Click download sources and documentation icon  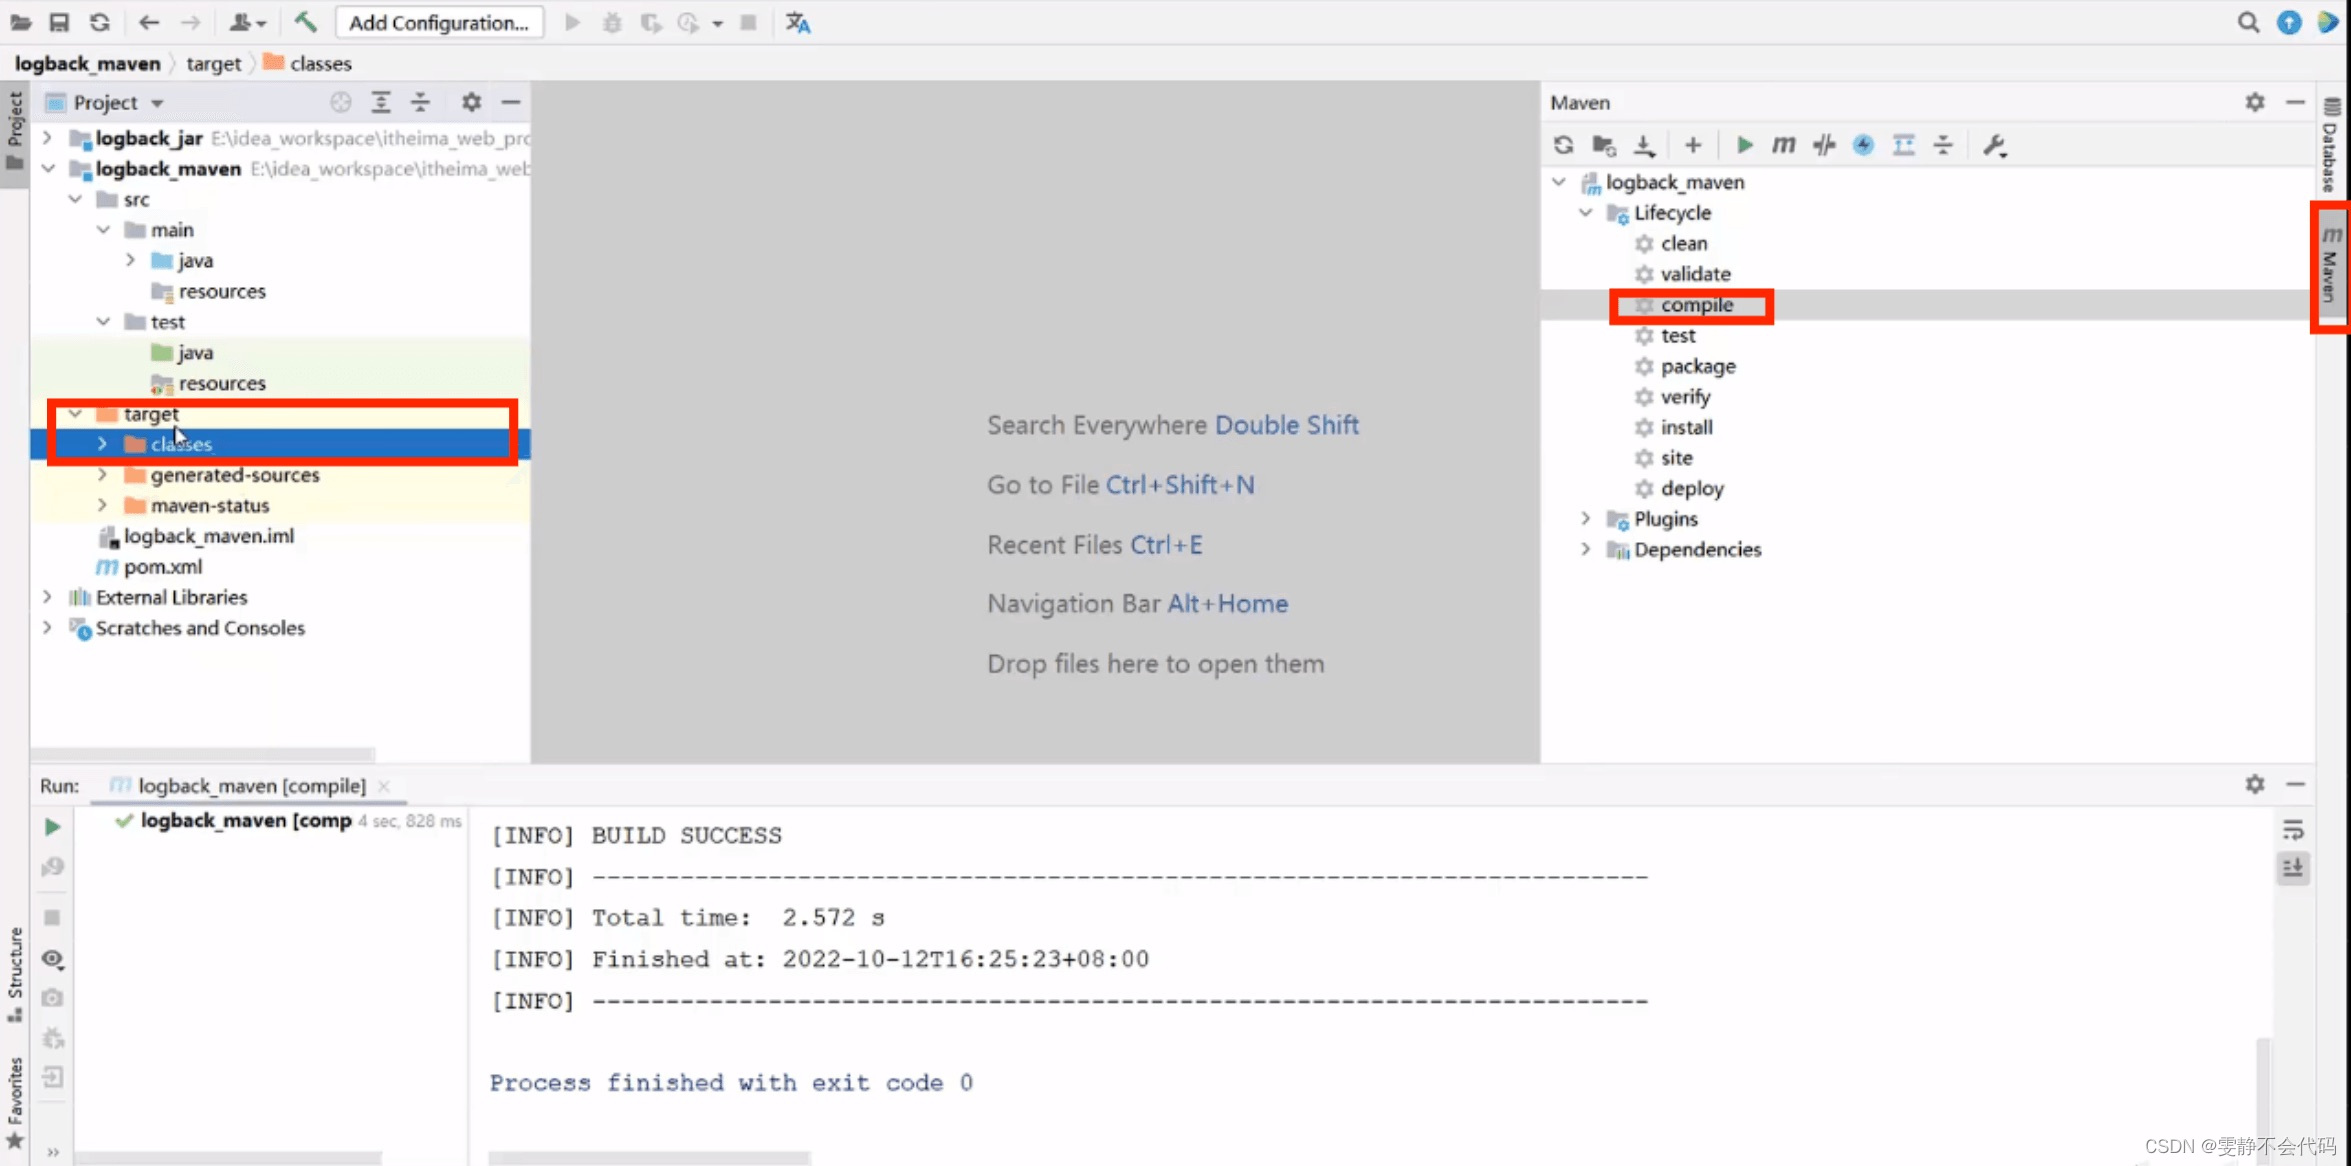[x=1644, y=145]
